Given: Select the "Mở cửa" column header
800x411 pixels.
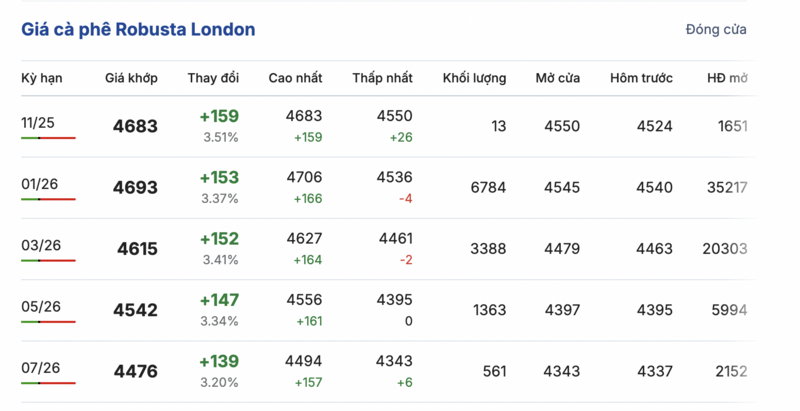Looking at the screenshot, I should (558, 78).
